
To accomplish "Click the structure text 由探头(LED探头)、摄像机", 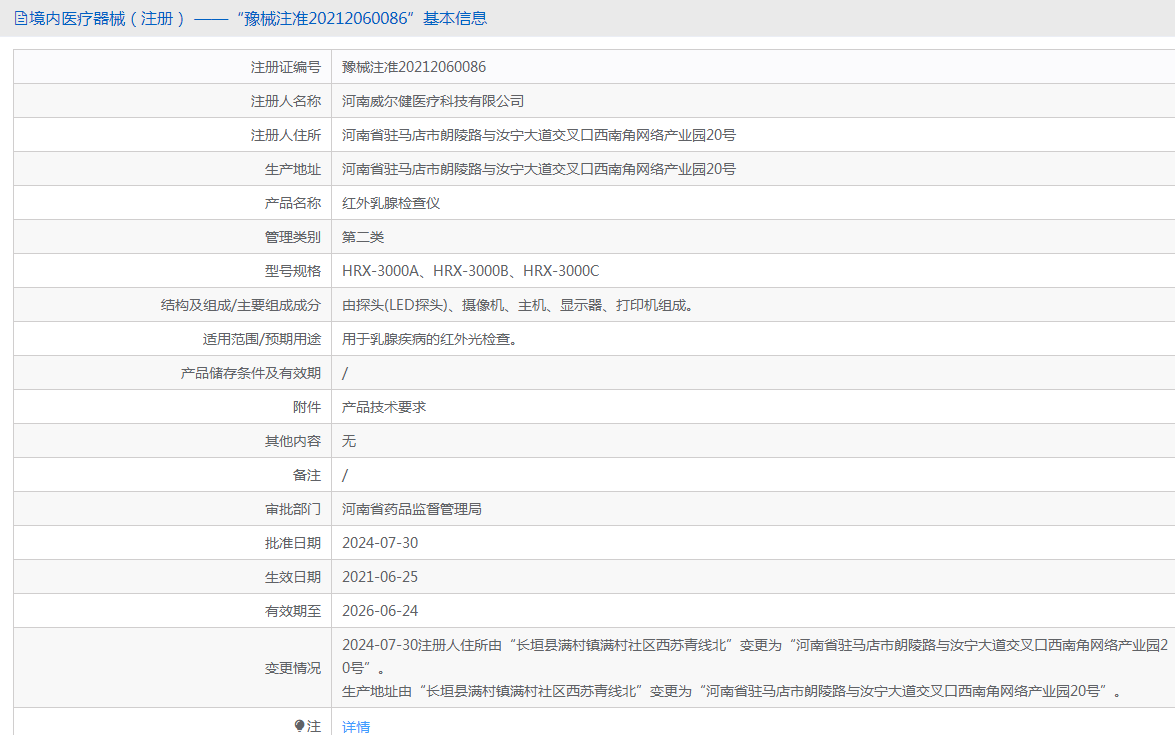I will click(423, 305).
